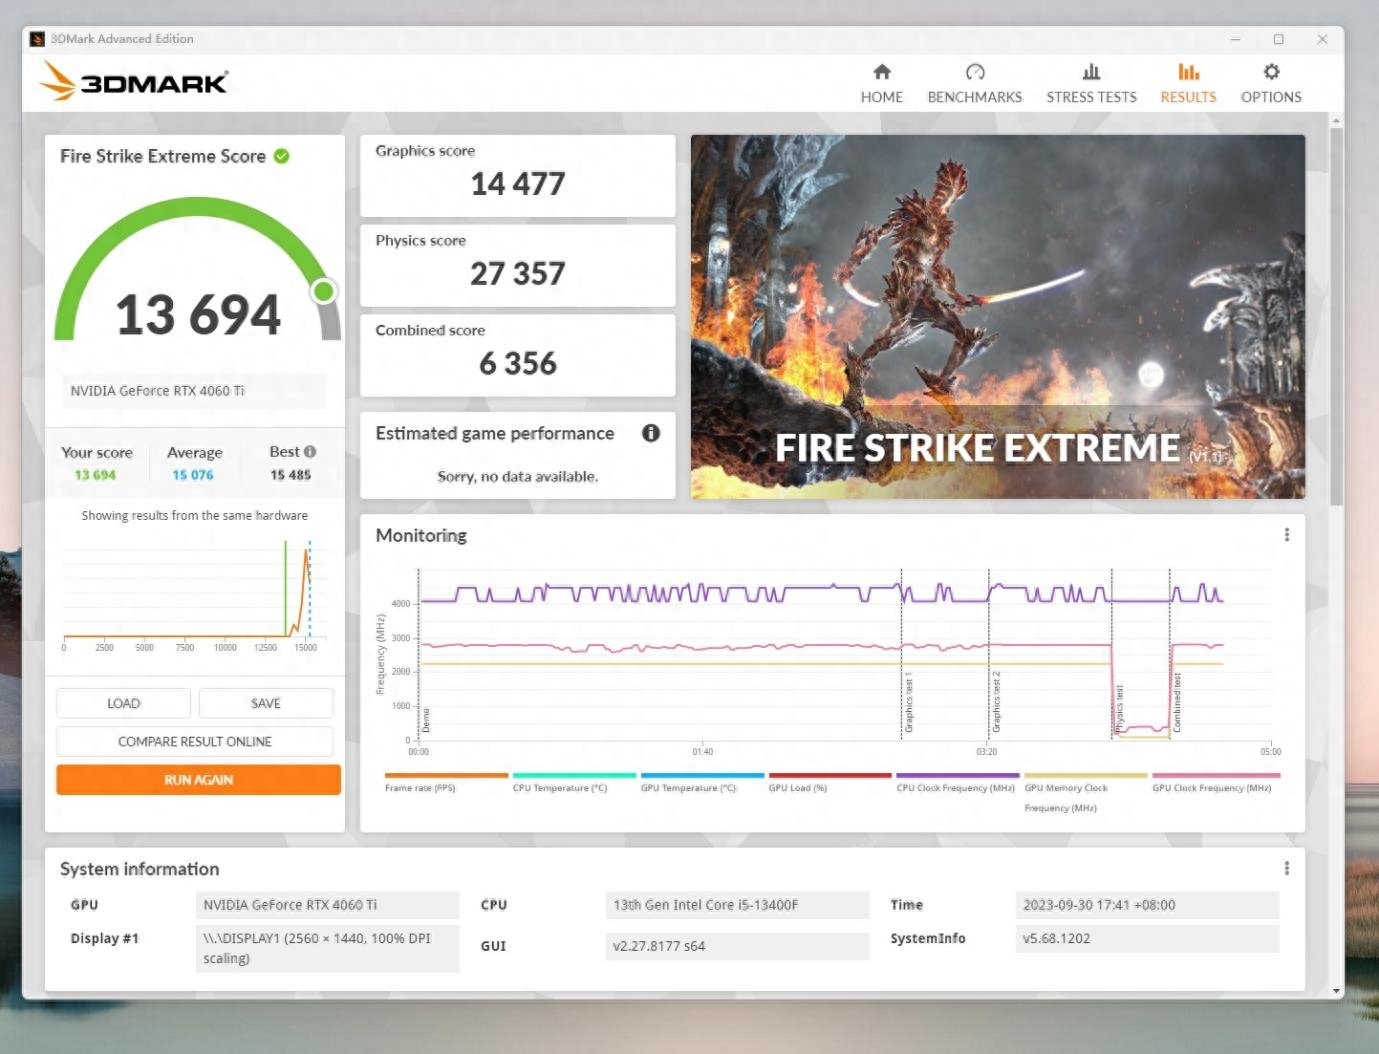Open the STRESS TESTS tab
This screenshot has height=1054, width=1379.
coord(1091,84)
